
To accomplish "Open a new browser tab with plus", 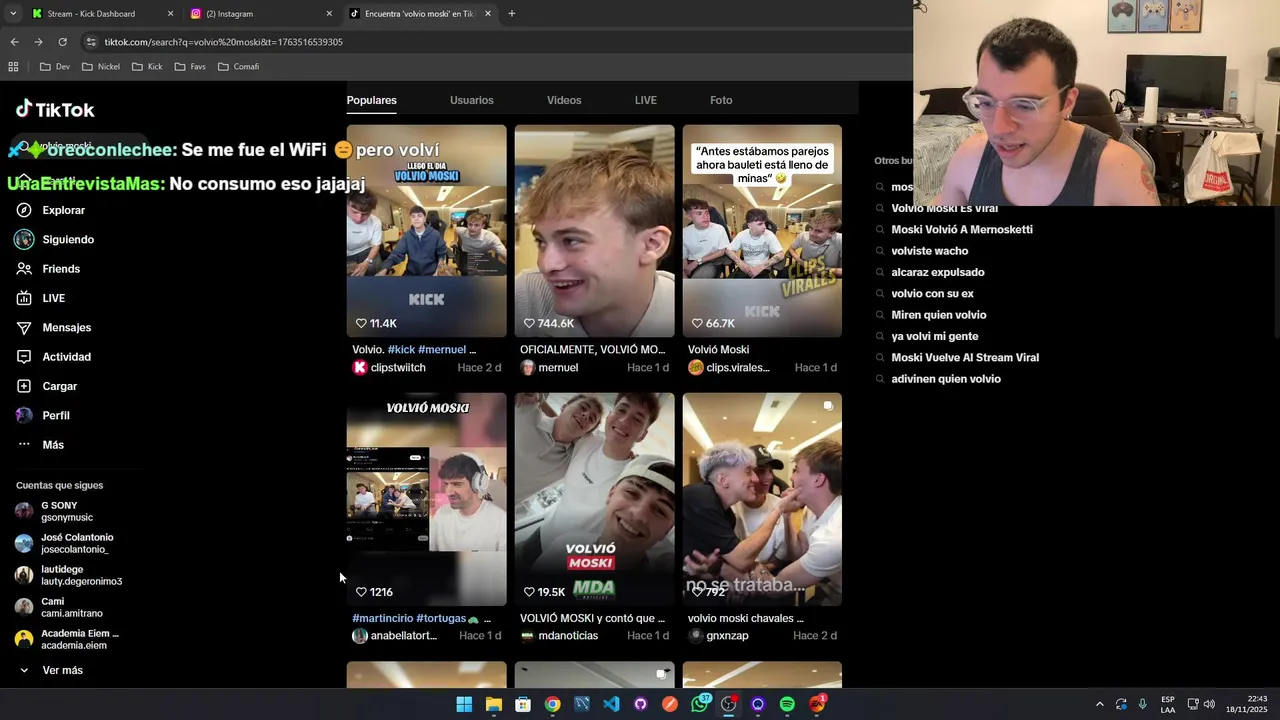I will 511,14.
